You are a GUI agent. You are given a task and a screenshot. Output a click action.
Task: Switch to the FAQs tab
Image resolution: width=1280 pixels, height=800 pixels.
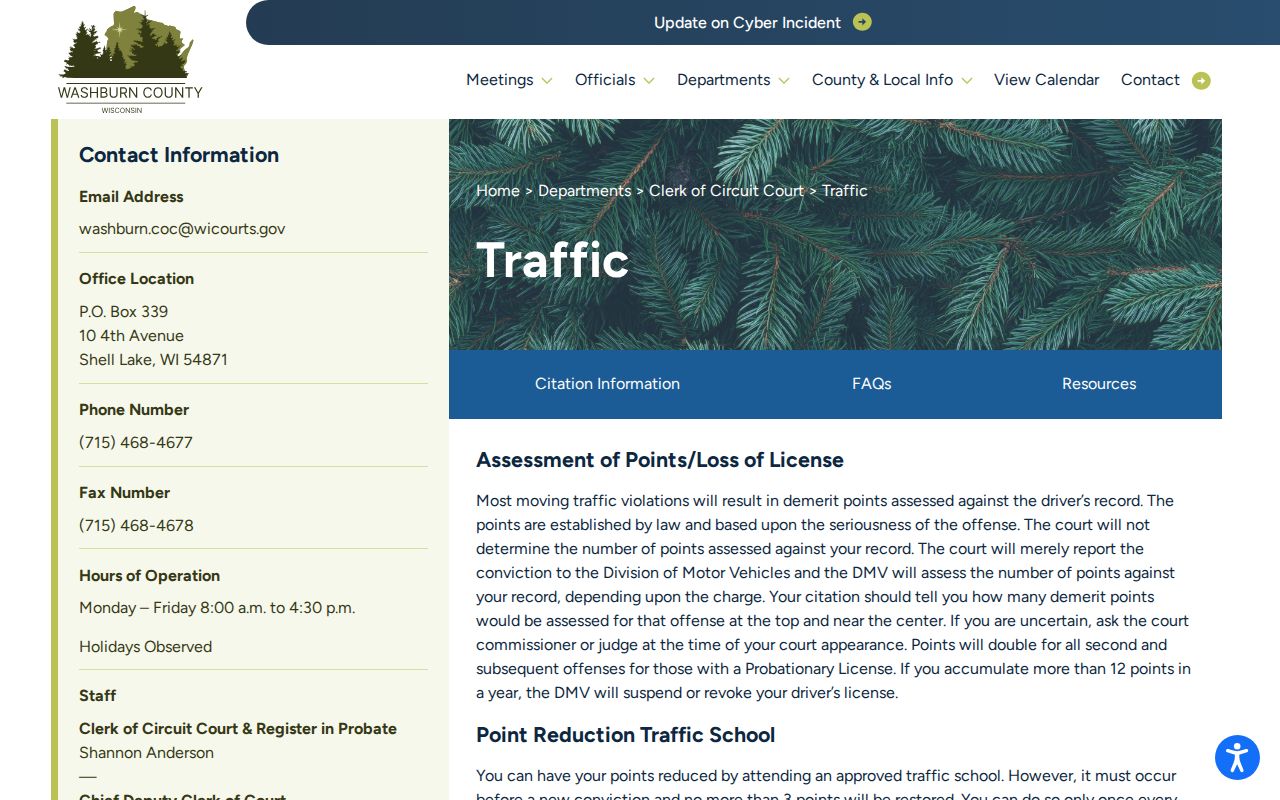(871, 384)
